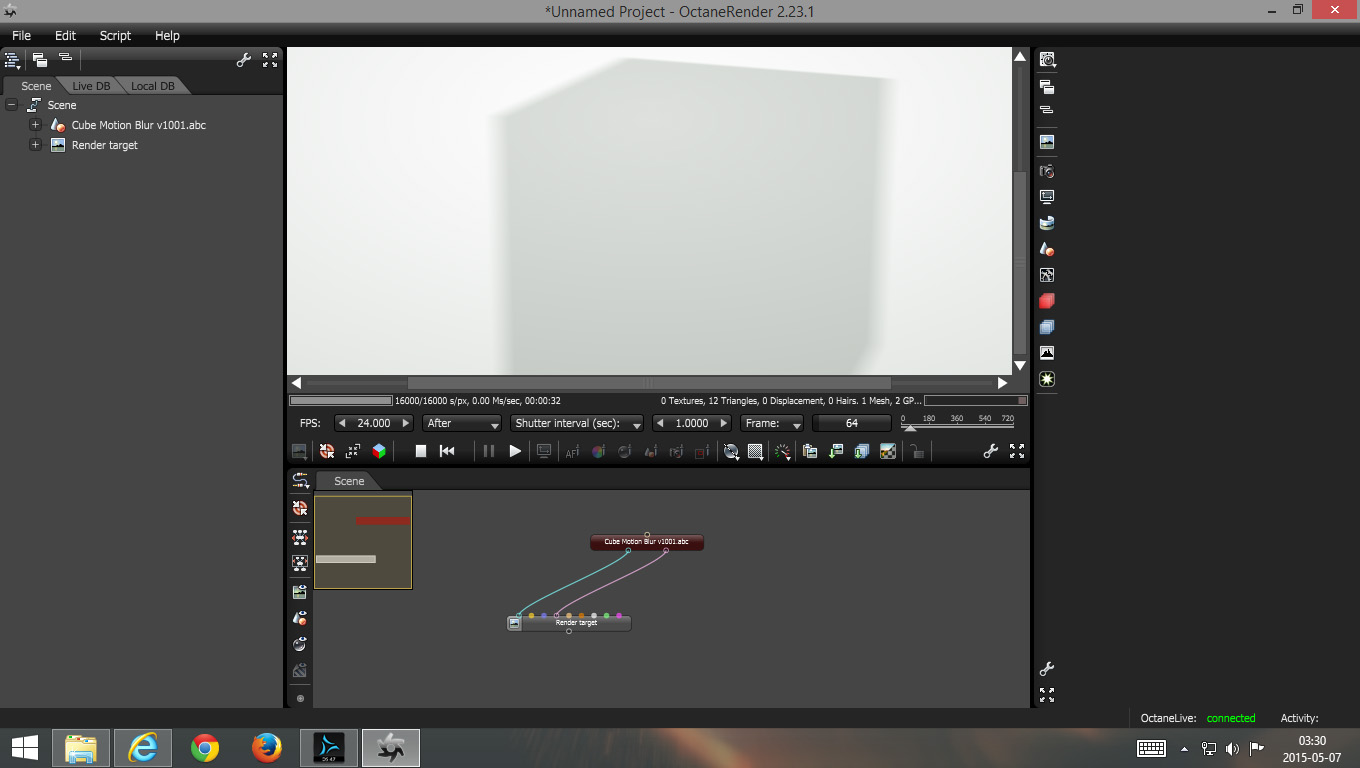1360x768 pixels.
Task: Expand the Render target tree item
Action: tap(35, 145)
